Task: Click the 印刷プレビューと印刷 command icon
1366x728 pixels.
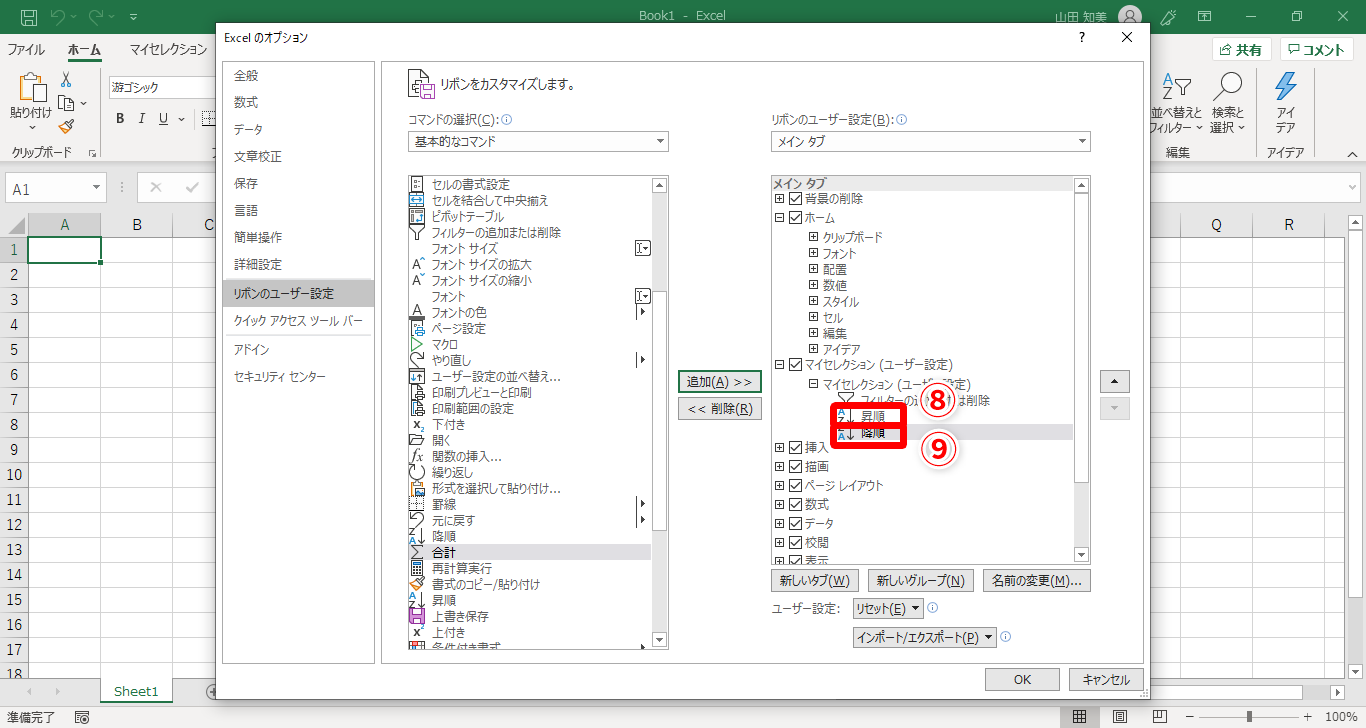Action: (x=418, y=392)
